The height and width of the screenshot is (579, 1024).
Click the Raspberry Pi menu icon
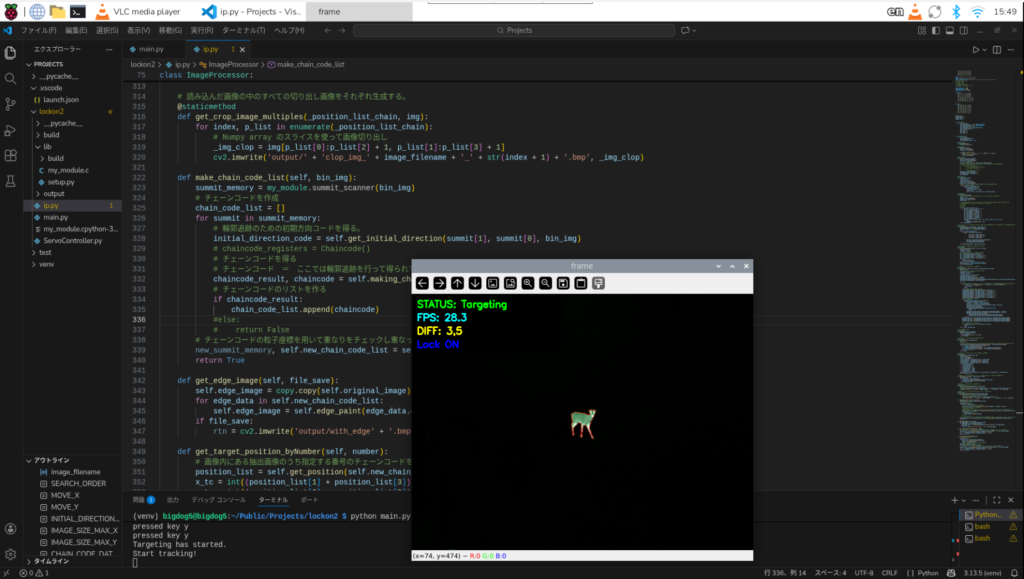point(13,12)
